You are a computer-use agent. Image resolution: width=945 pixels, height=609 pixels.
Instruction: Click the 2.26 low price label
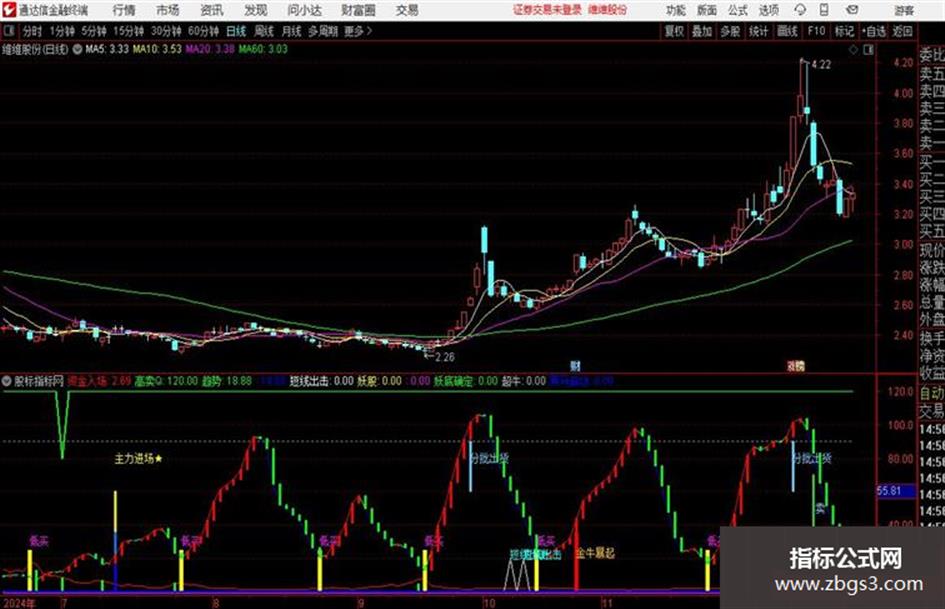point(444,357)
